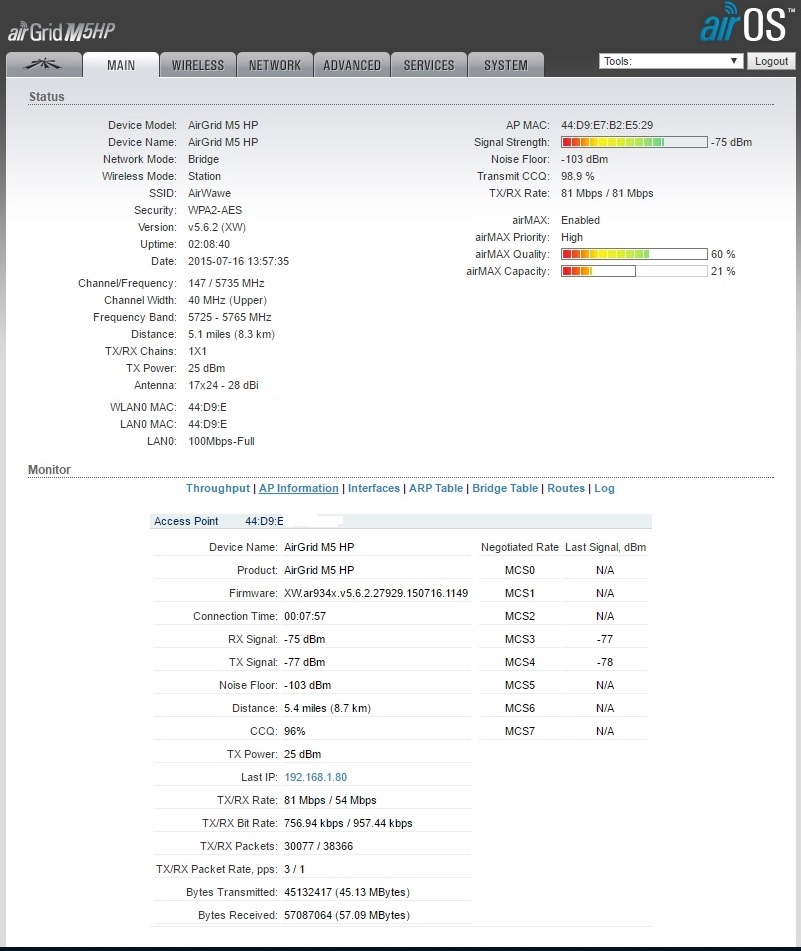Select the 40 MHz (Upper) width value

(x=227, y=300)
